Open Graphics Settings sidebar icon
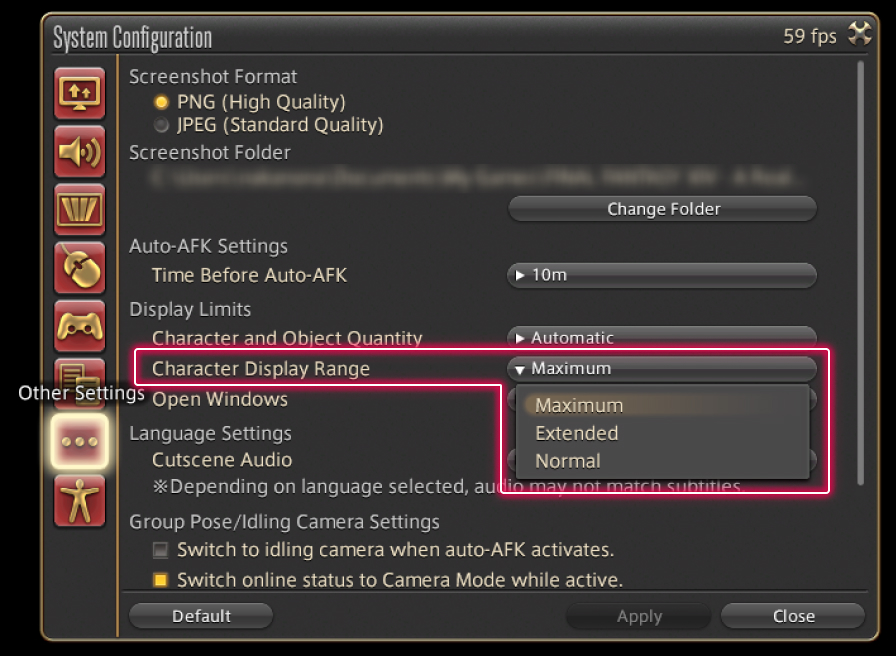This screenshot has width=896, height=656. 80,210
